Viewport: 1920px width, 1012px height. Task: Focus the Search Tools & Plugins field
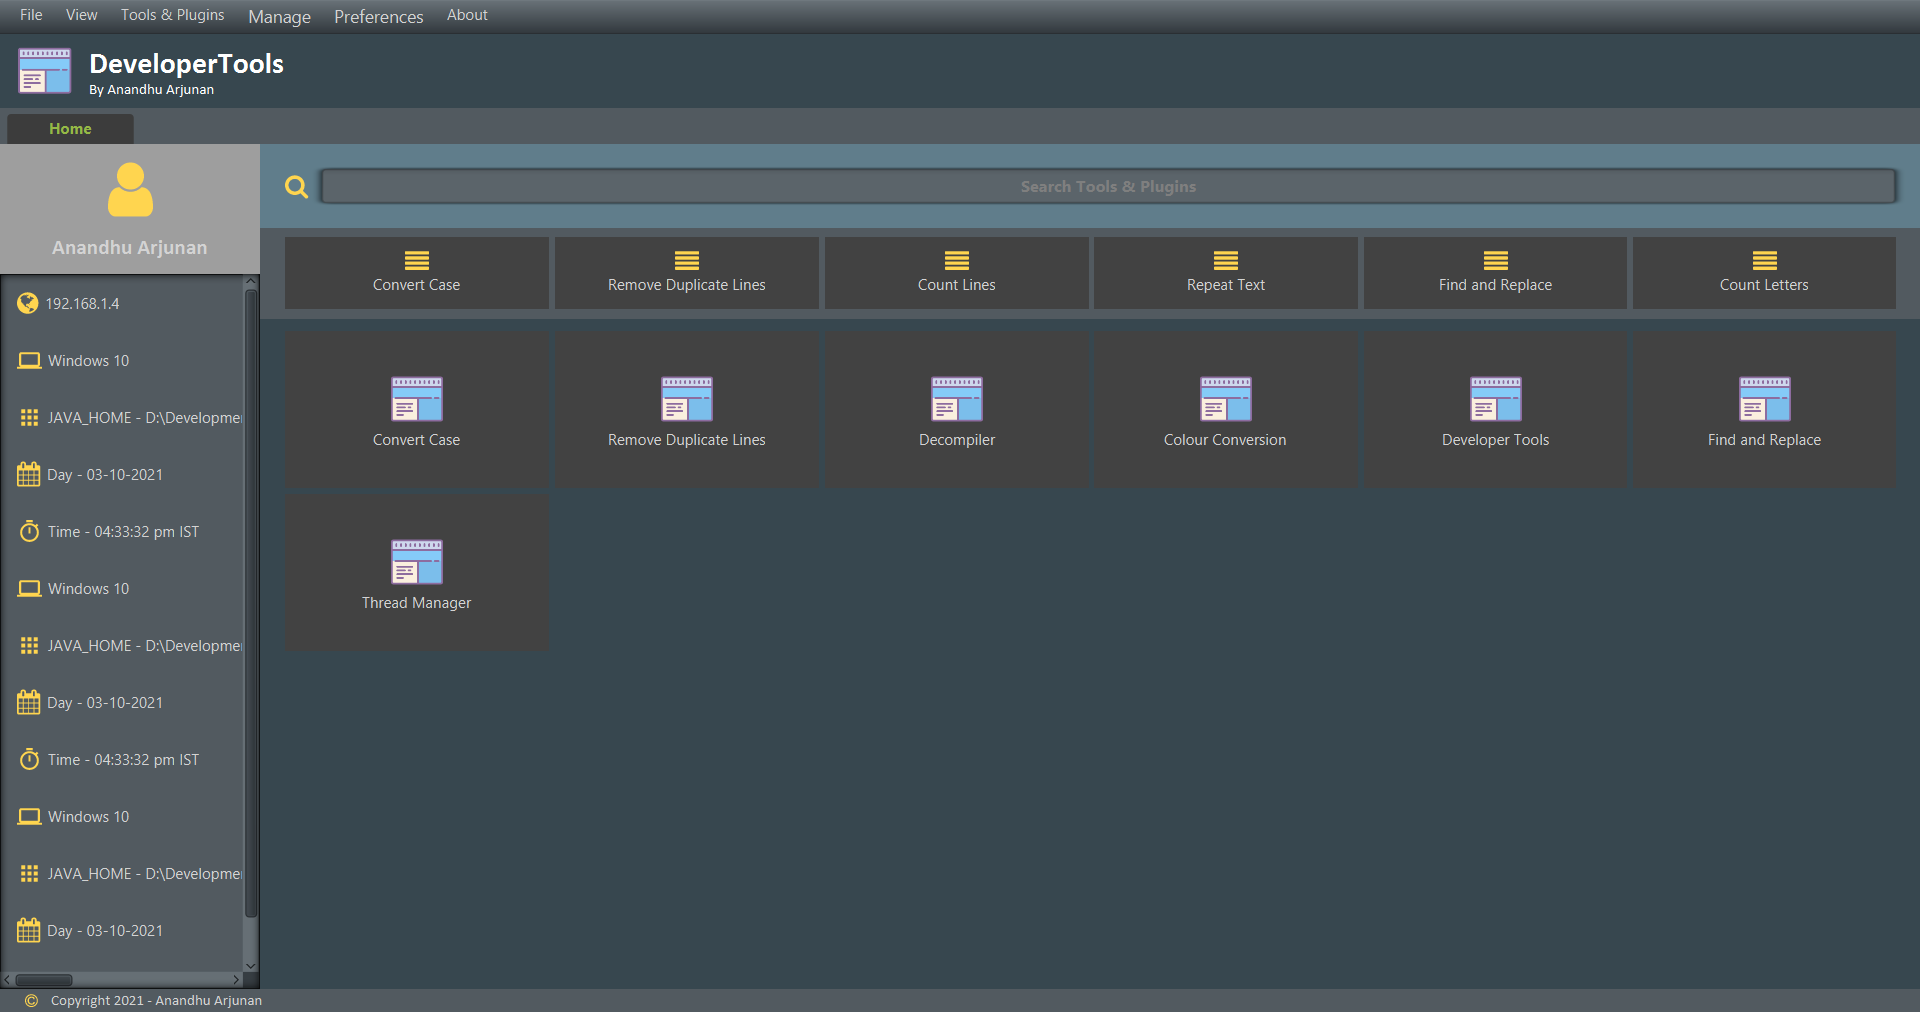point(1108,186)
